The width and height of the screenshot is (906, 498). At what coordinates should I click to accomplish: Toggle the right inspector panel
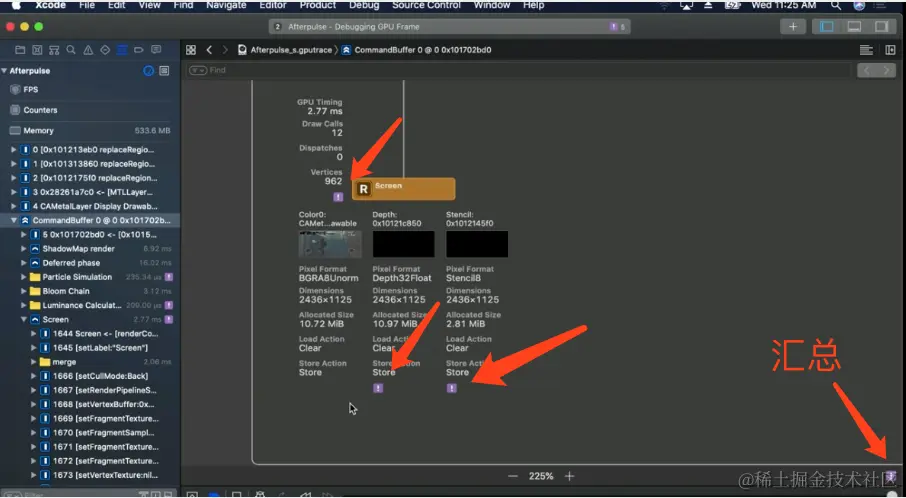tap(881, 27)
